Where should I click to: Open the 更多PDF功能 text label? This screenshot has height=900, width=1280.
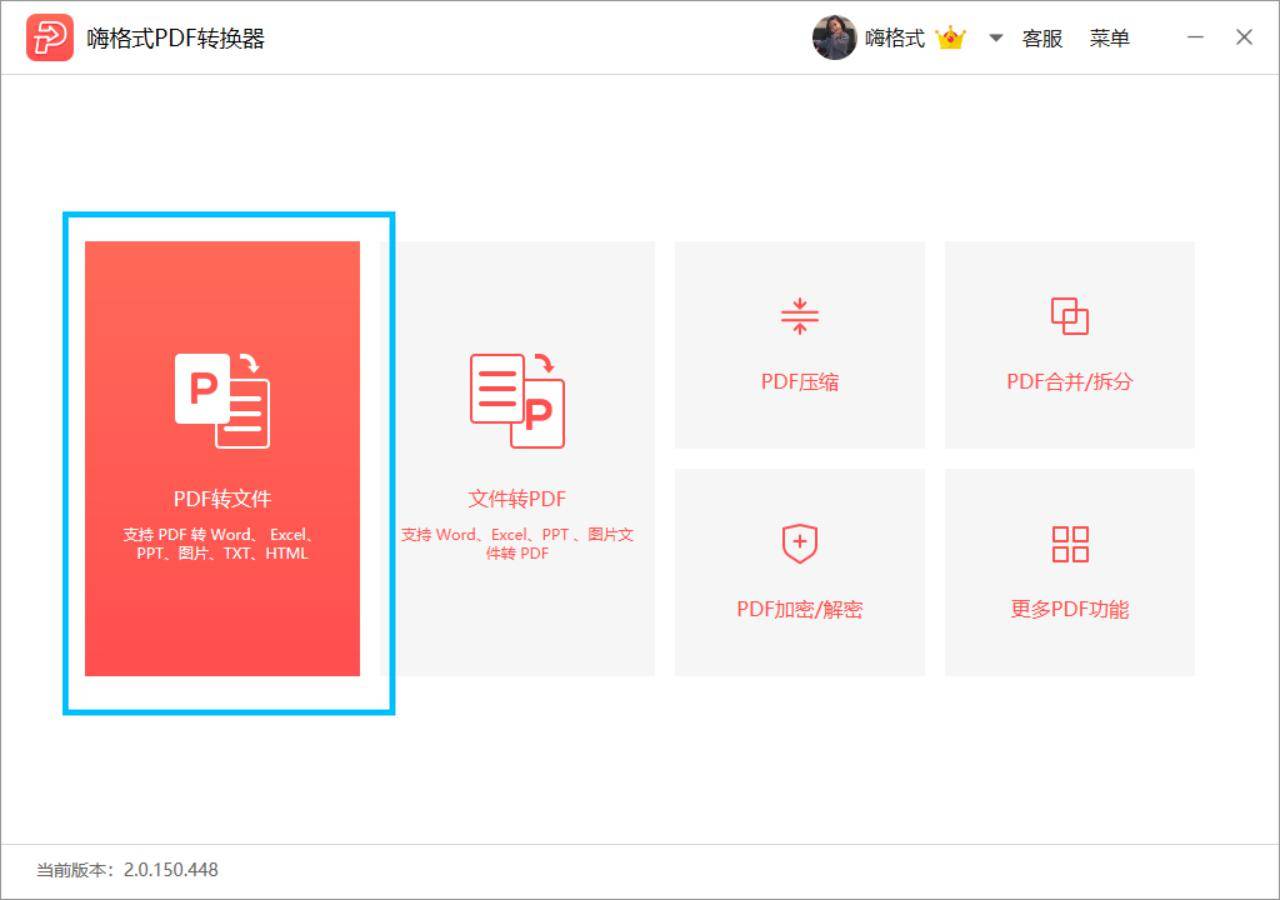pyautogui.click(x=1069, y=610)
